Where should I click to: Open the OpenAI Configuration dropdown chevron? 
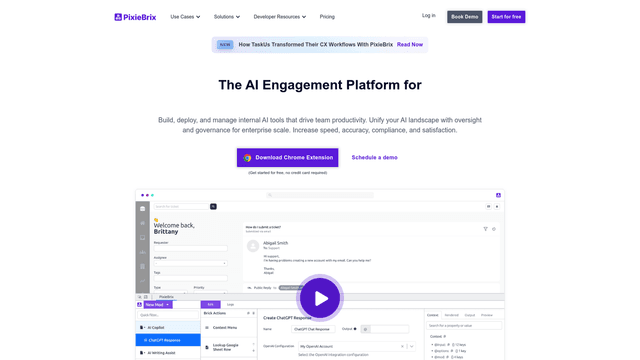click(x=411, y=346)
